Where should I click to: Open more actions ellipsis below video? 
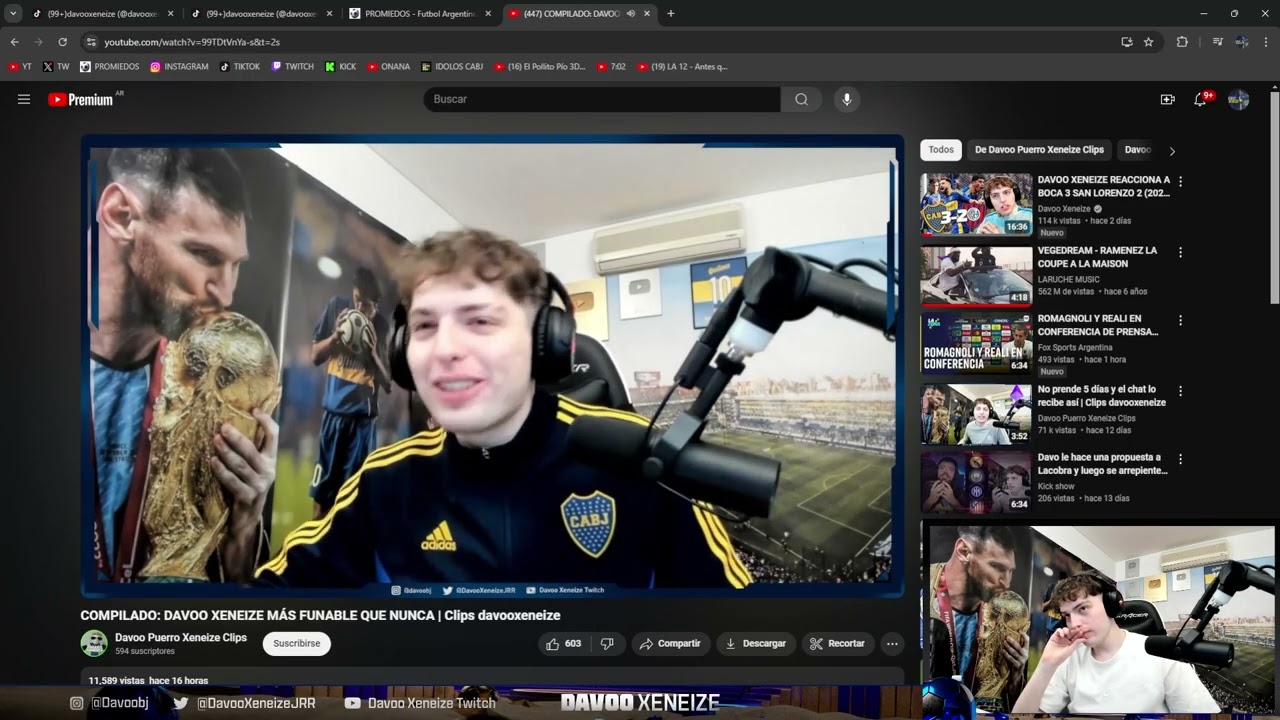click(892, 644)
